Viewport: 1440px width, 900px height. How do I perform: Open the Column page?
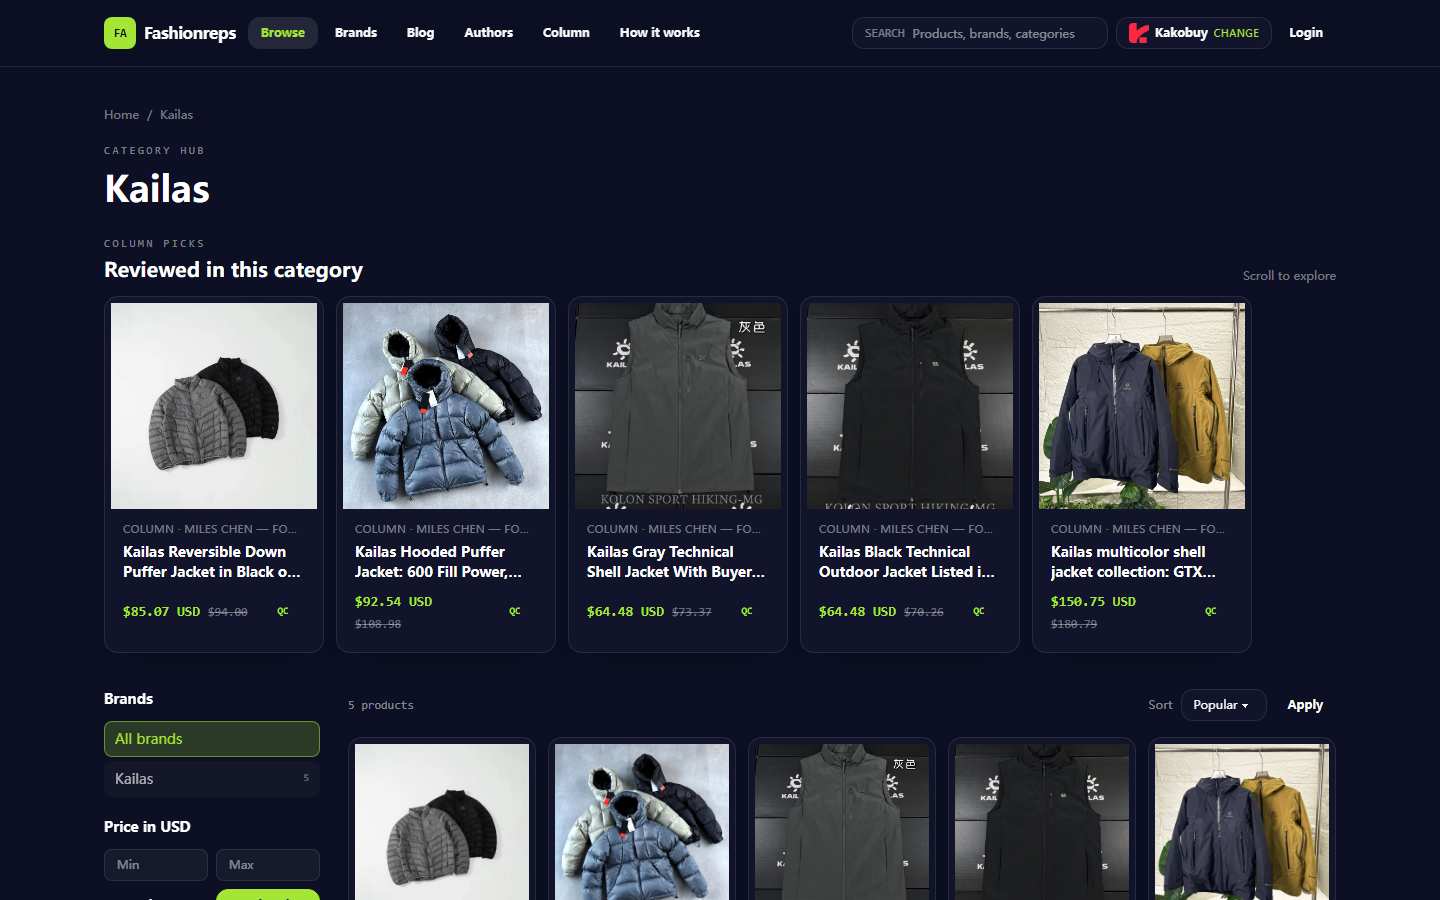tap(566, 33)
